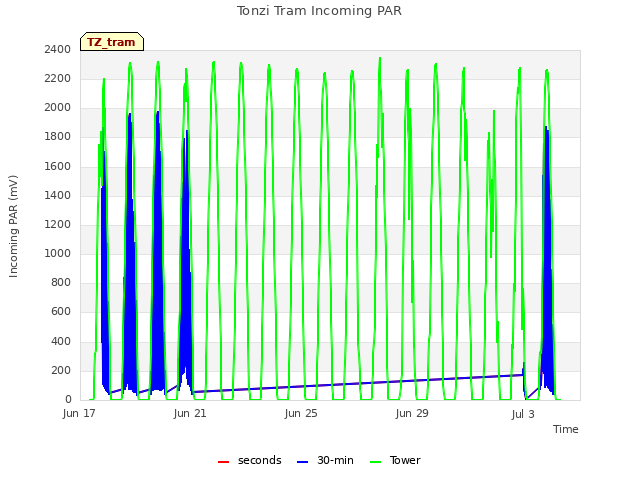
Task: Click the TZ_tram label box
Action: pos(112,42)
